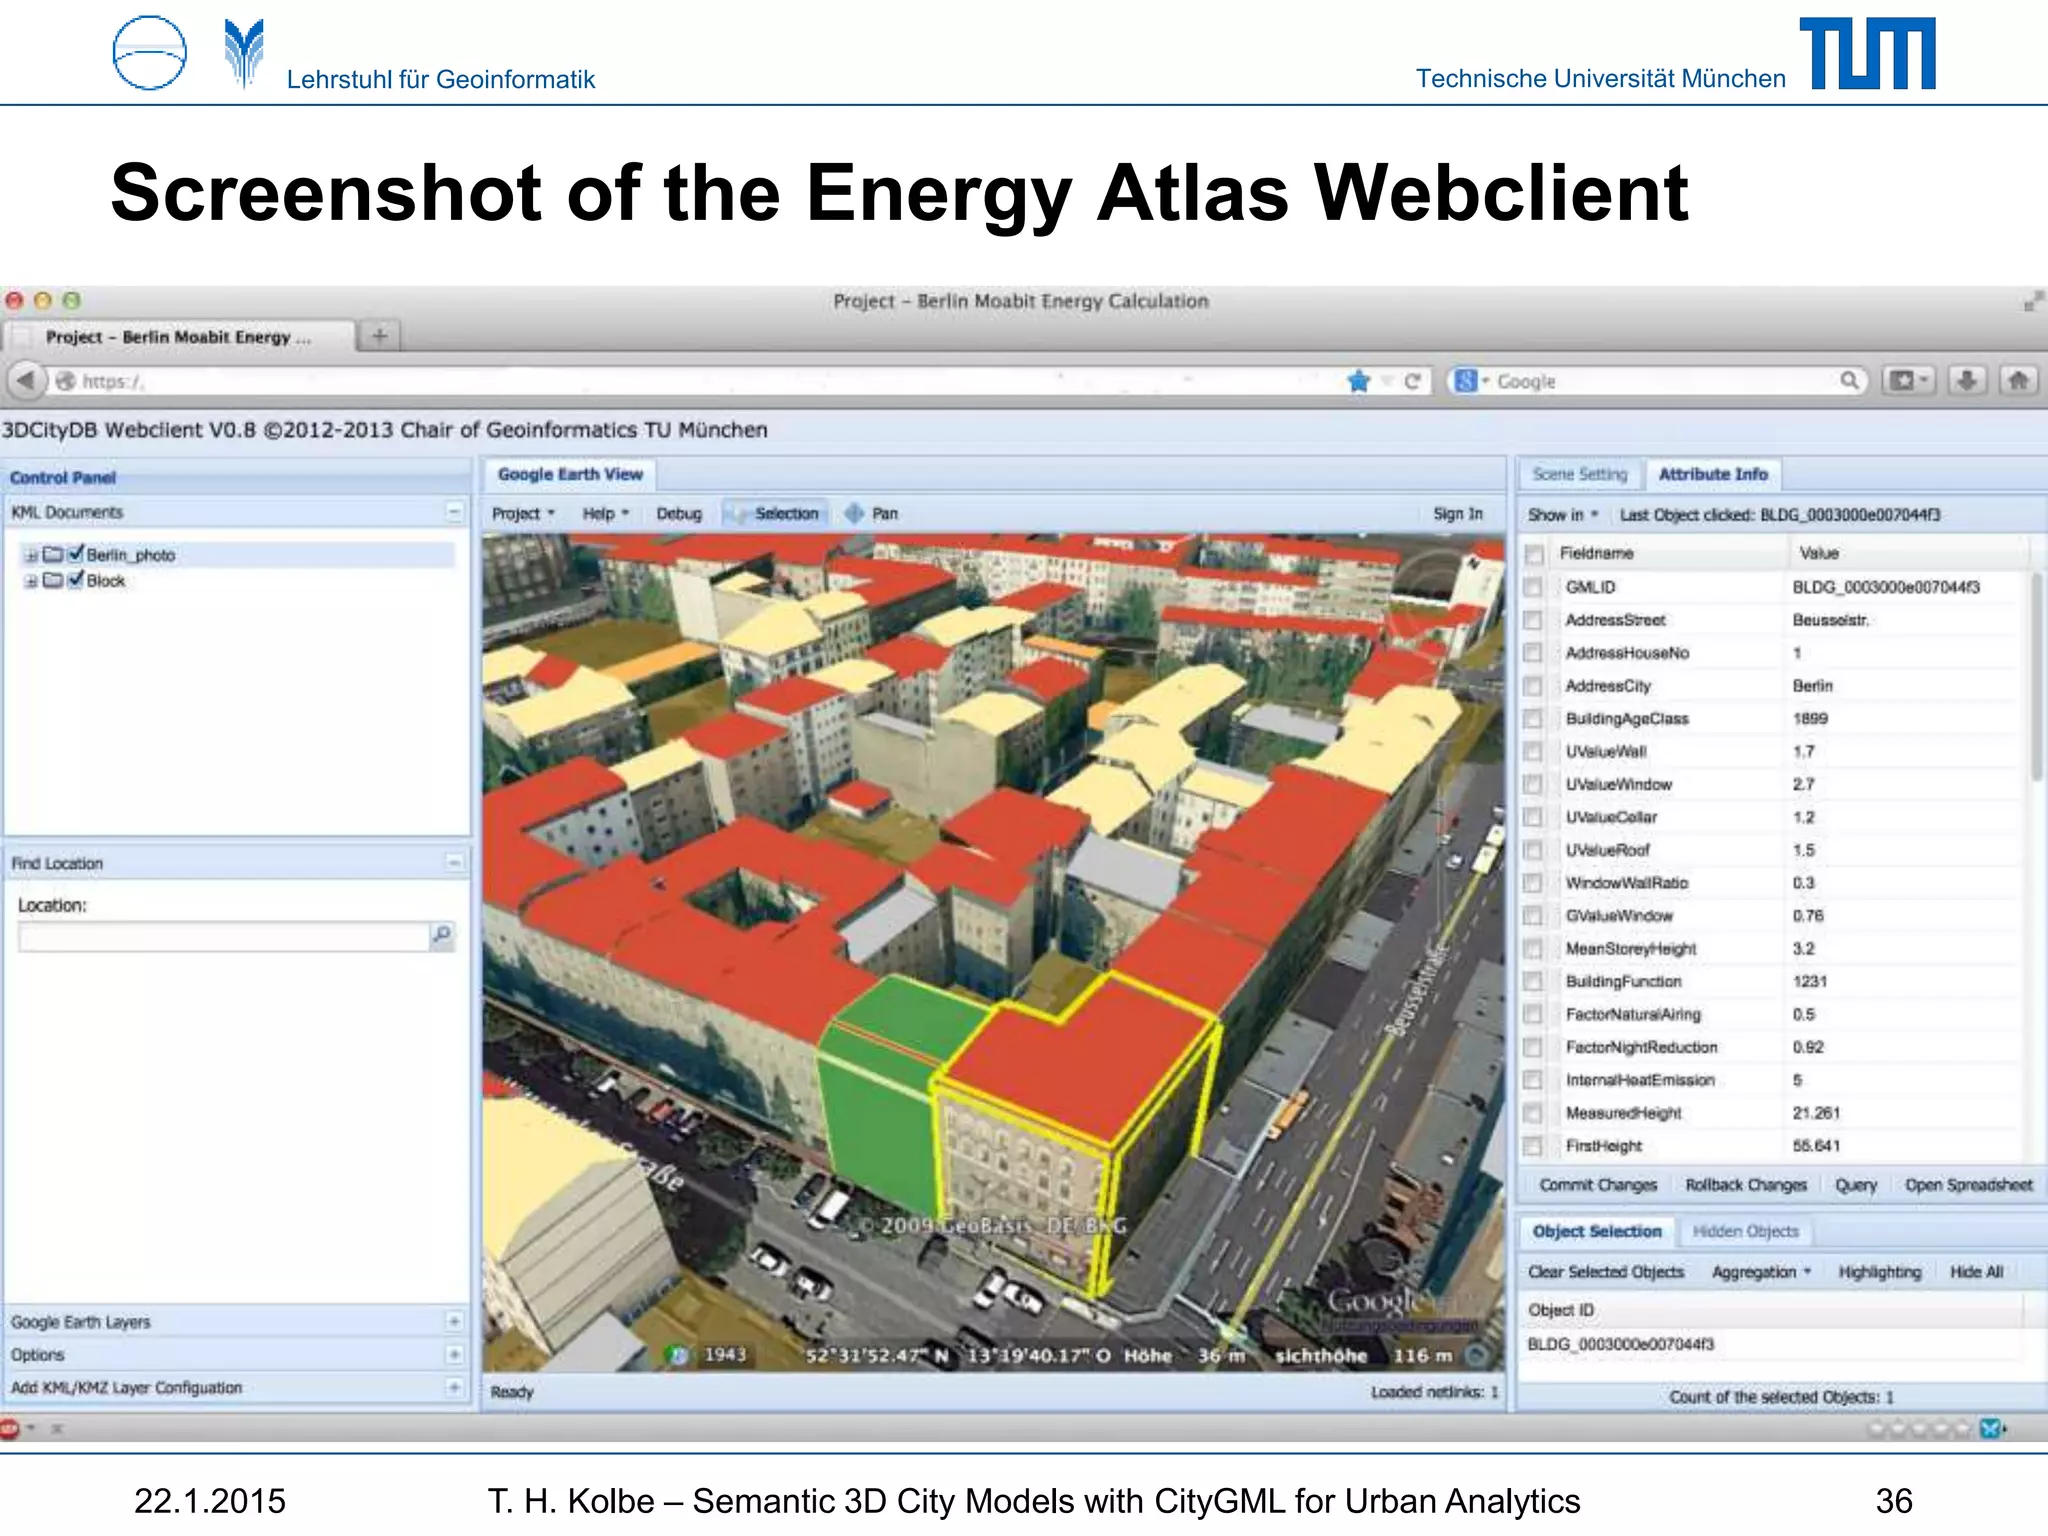The height and width of the screenshot is (1536, 2048).
Task: Click the Find Location search icon
Action: click(x=441, y=935)
